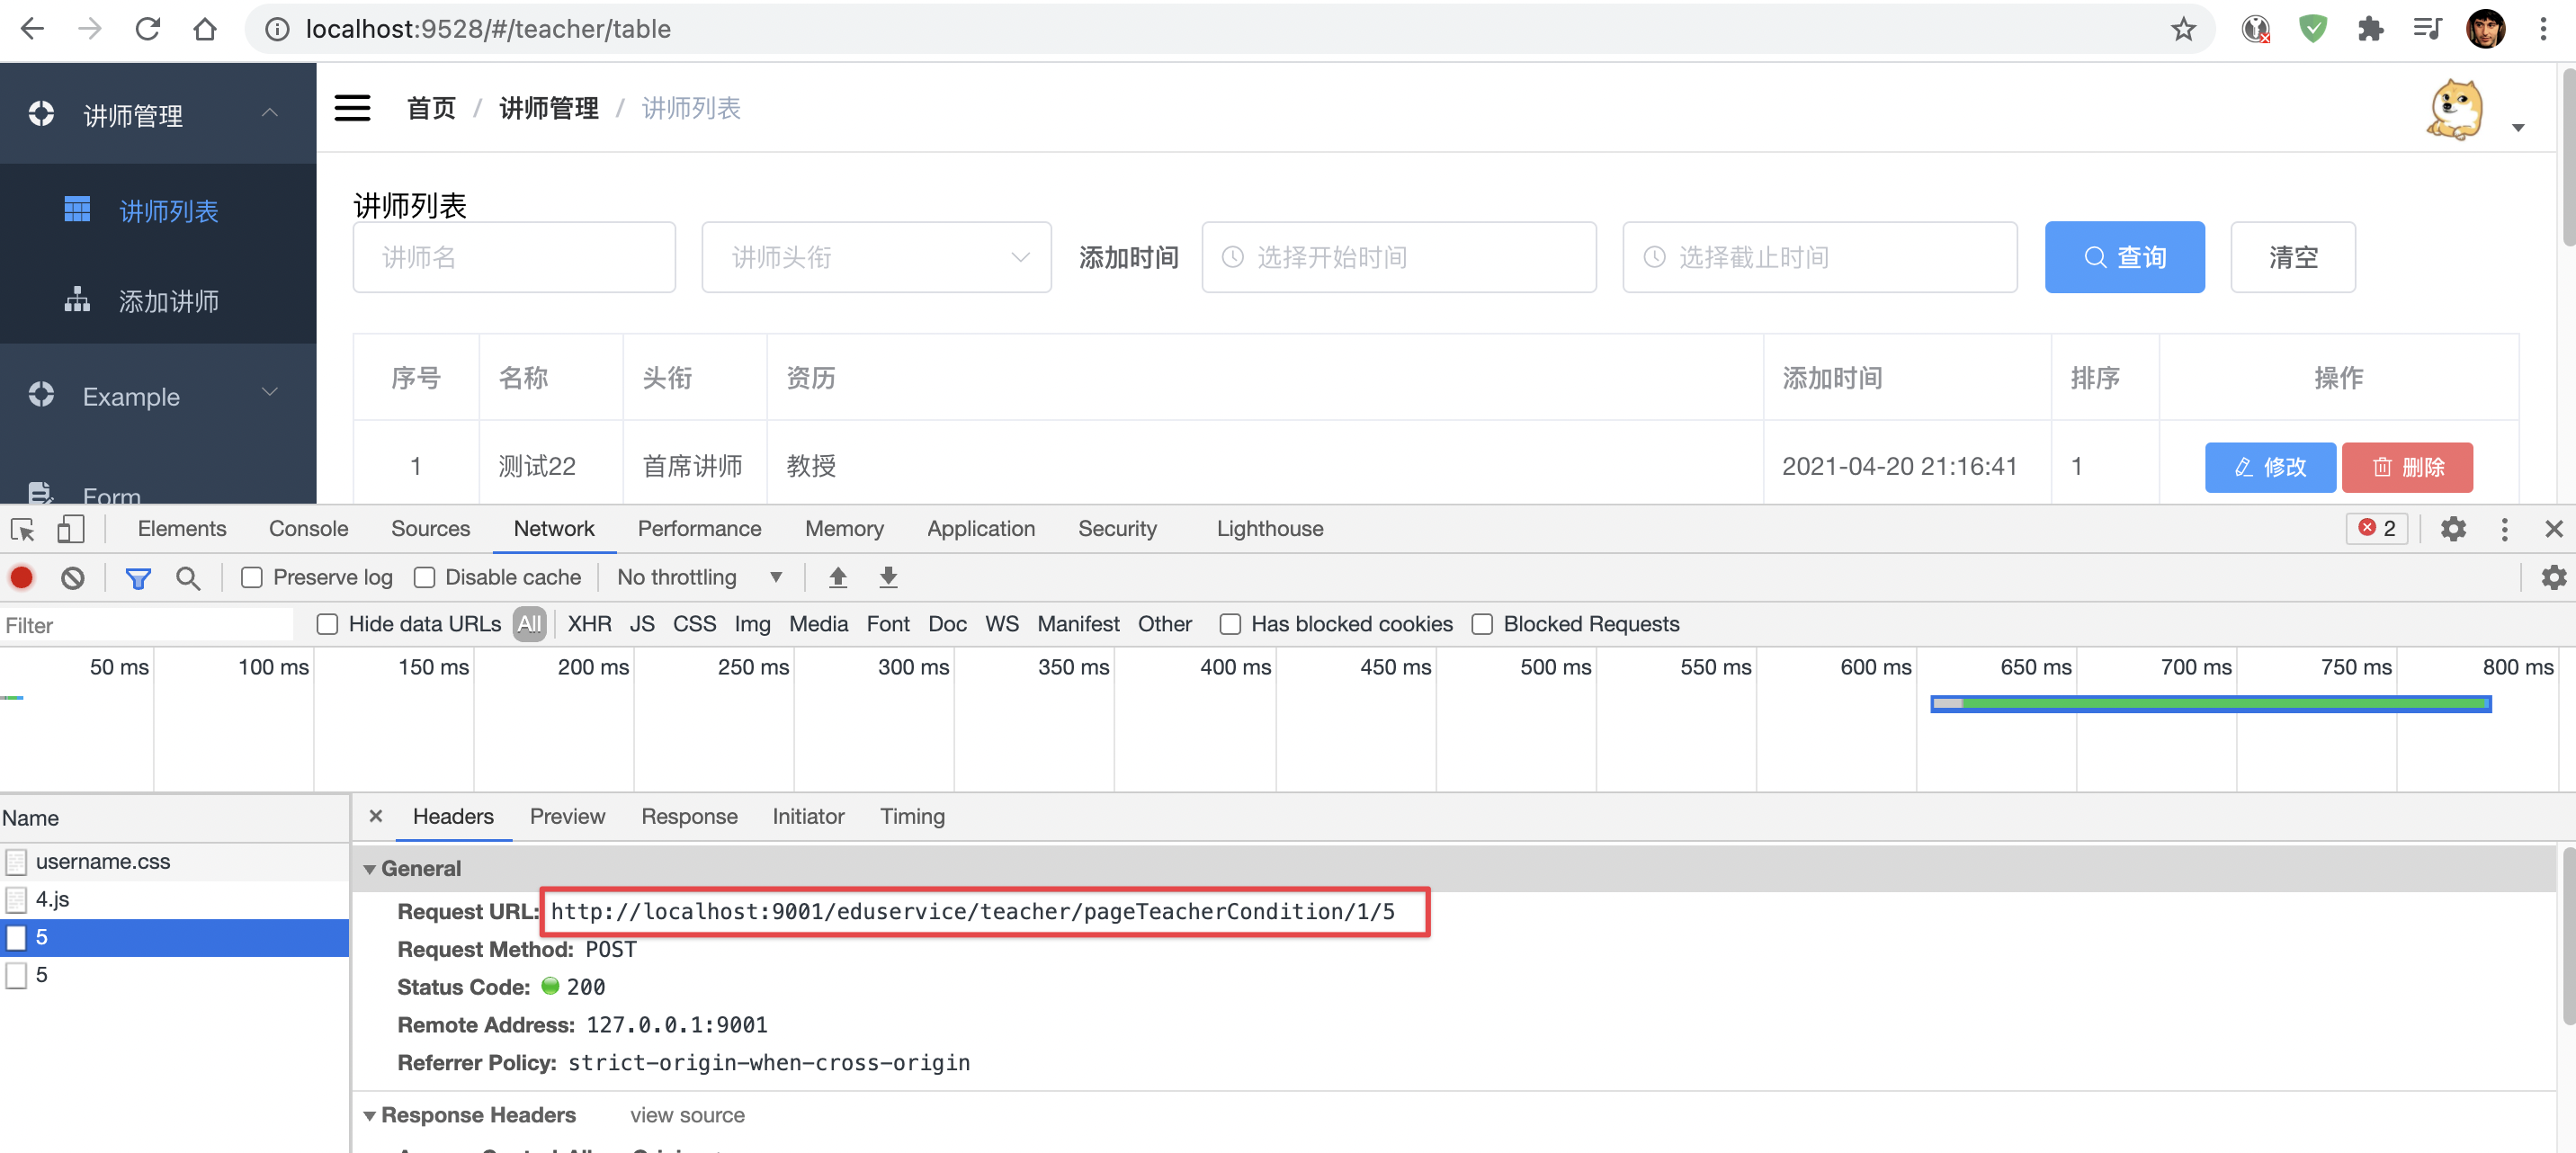Viewport: 2576px width, 1153px height.
Task: Click the 讲师名 input field
Action: (x=514, y=257)
